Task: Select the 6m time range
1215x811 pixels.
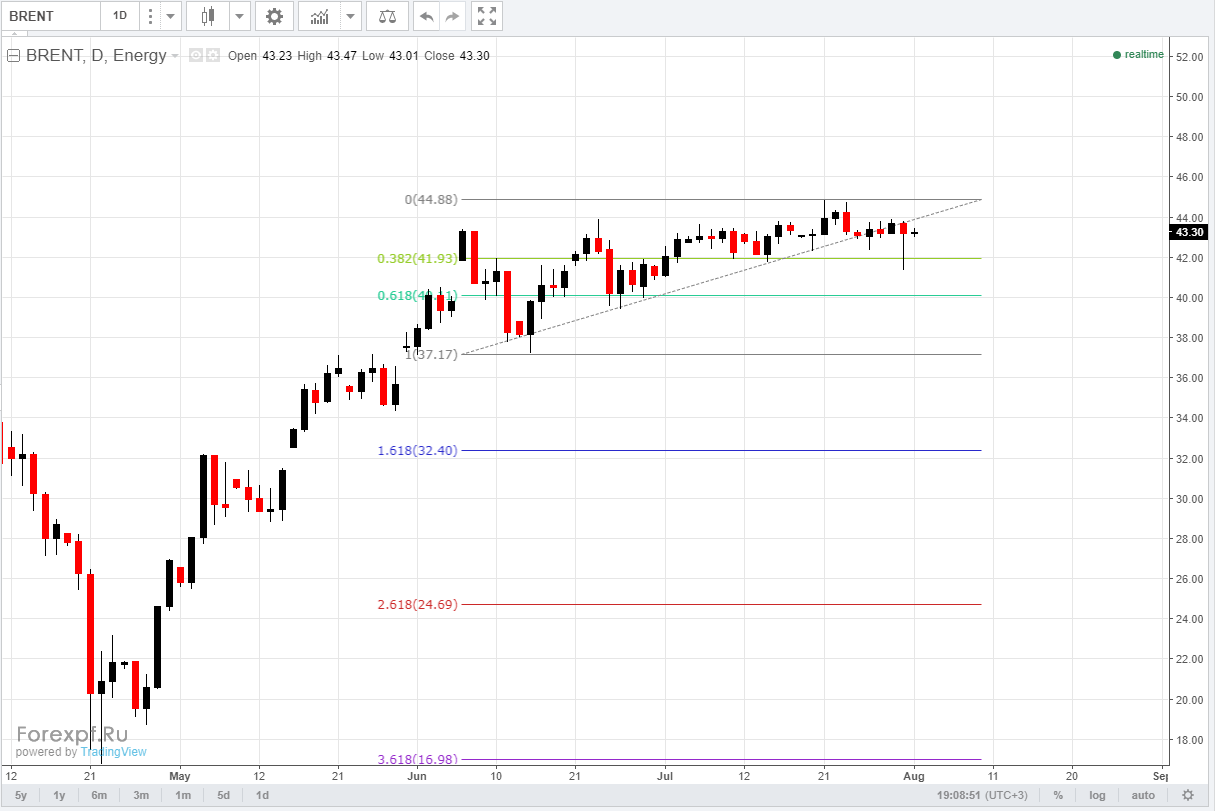Action: (x=99, y=795)
